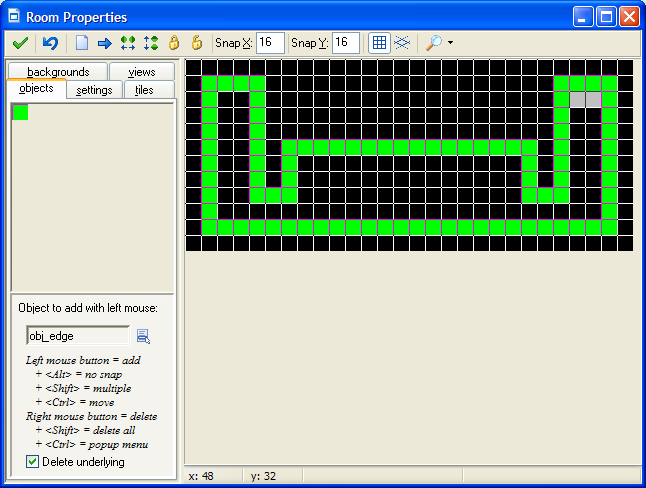Click the green checkmark to save room

(19, 43)
